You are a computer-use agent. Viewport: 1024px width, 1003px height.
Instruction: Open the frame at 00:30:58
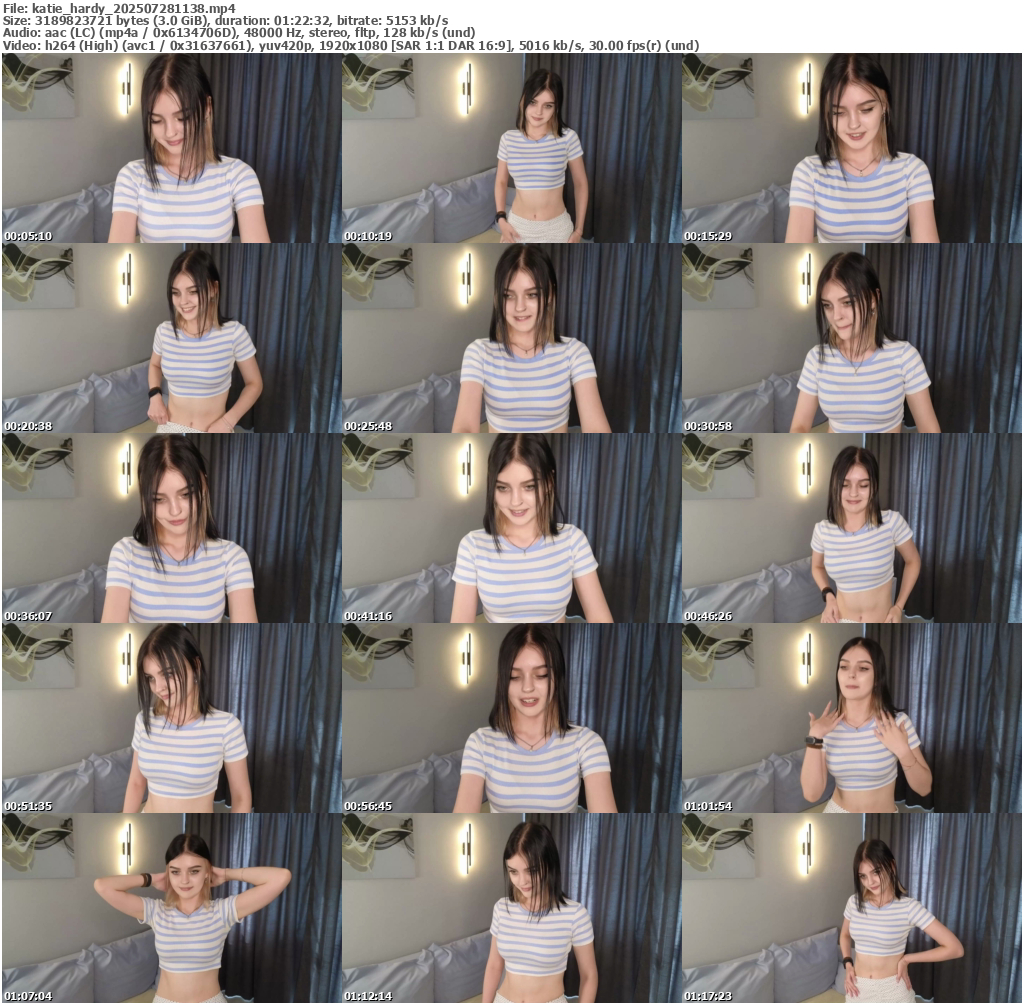[851, 338]
